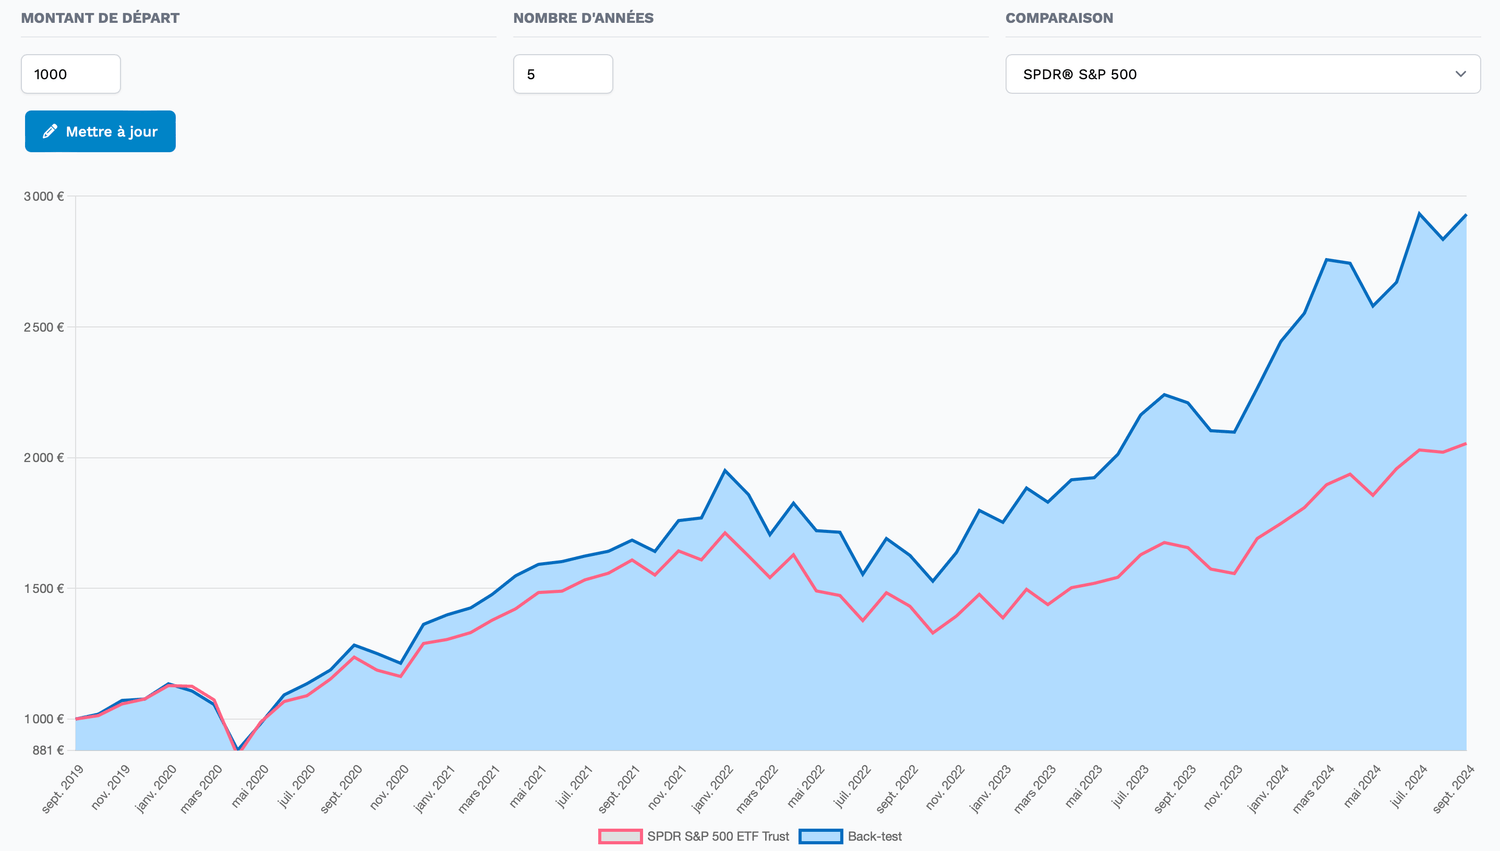Click the Nombre d'années input field
Viewport: 1500px width, 851px height.
click(x=562, y=74)
